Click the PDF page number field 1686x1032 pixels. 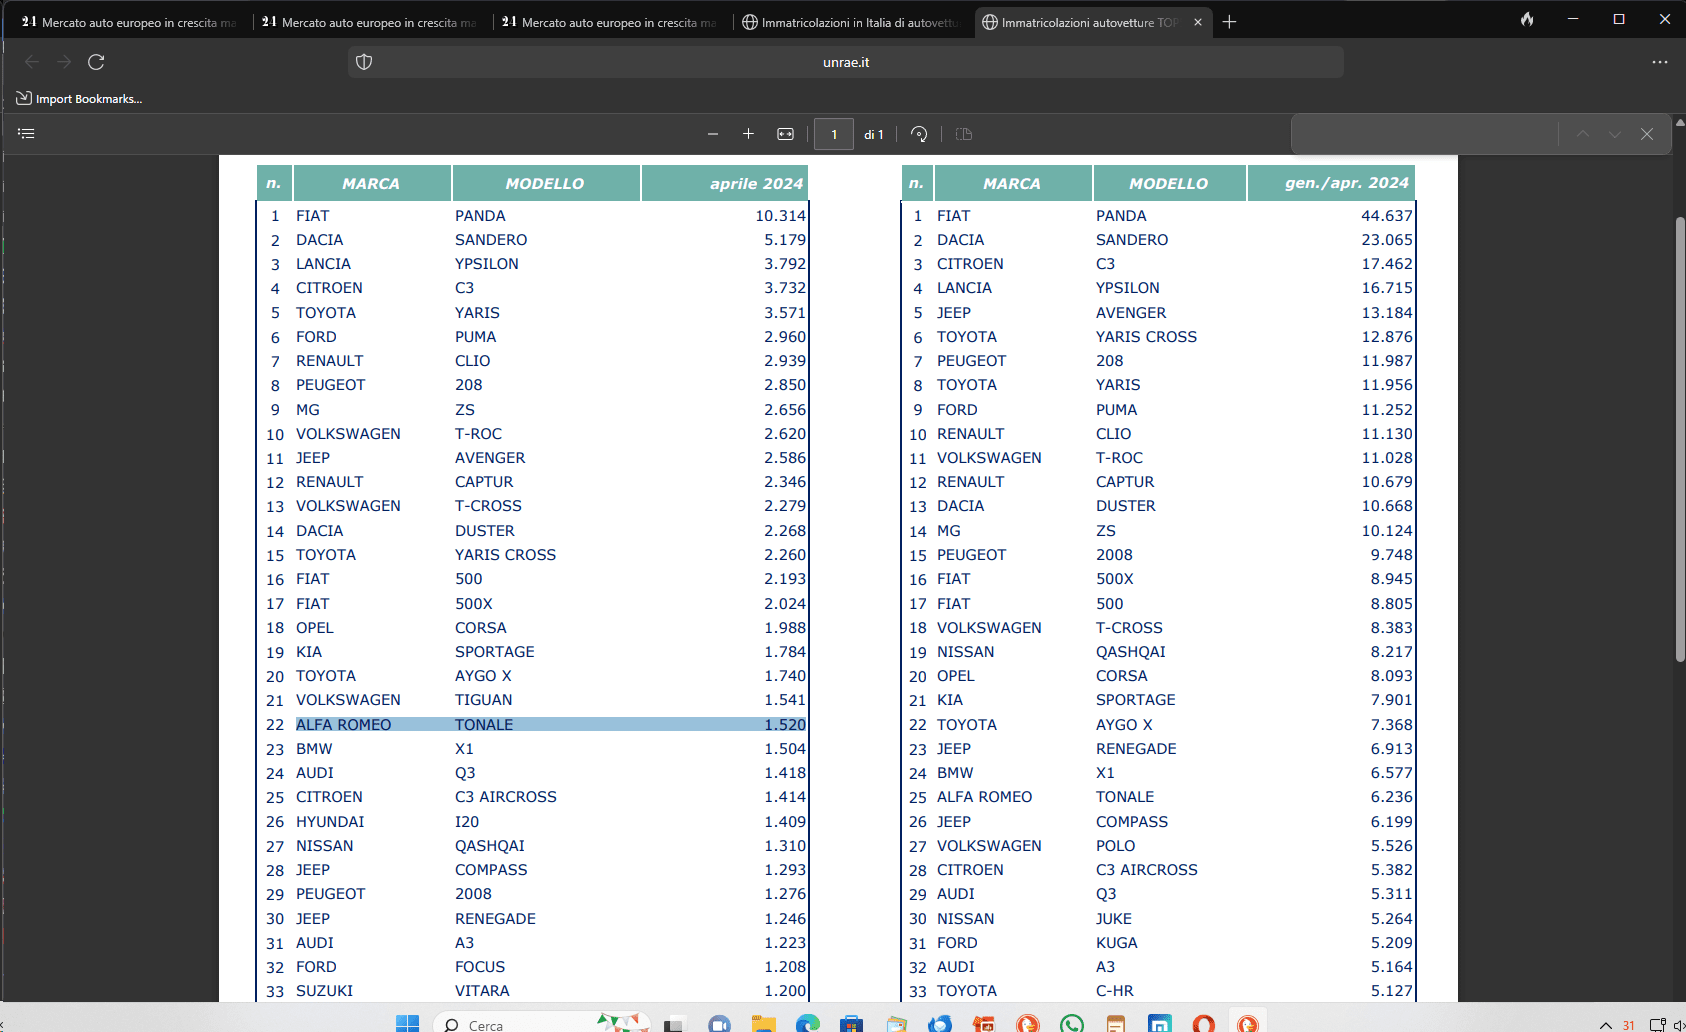834,134
